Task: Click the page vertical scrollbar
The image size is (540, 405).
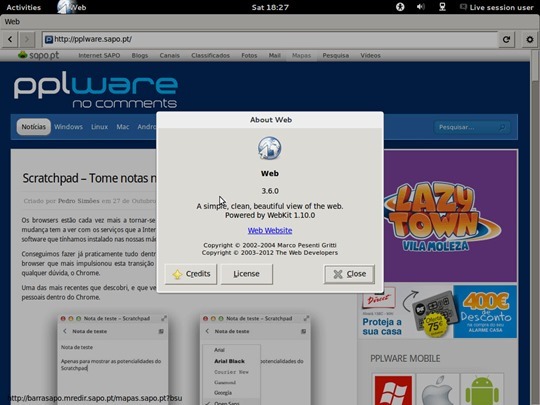Action: coord(535,227)
